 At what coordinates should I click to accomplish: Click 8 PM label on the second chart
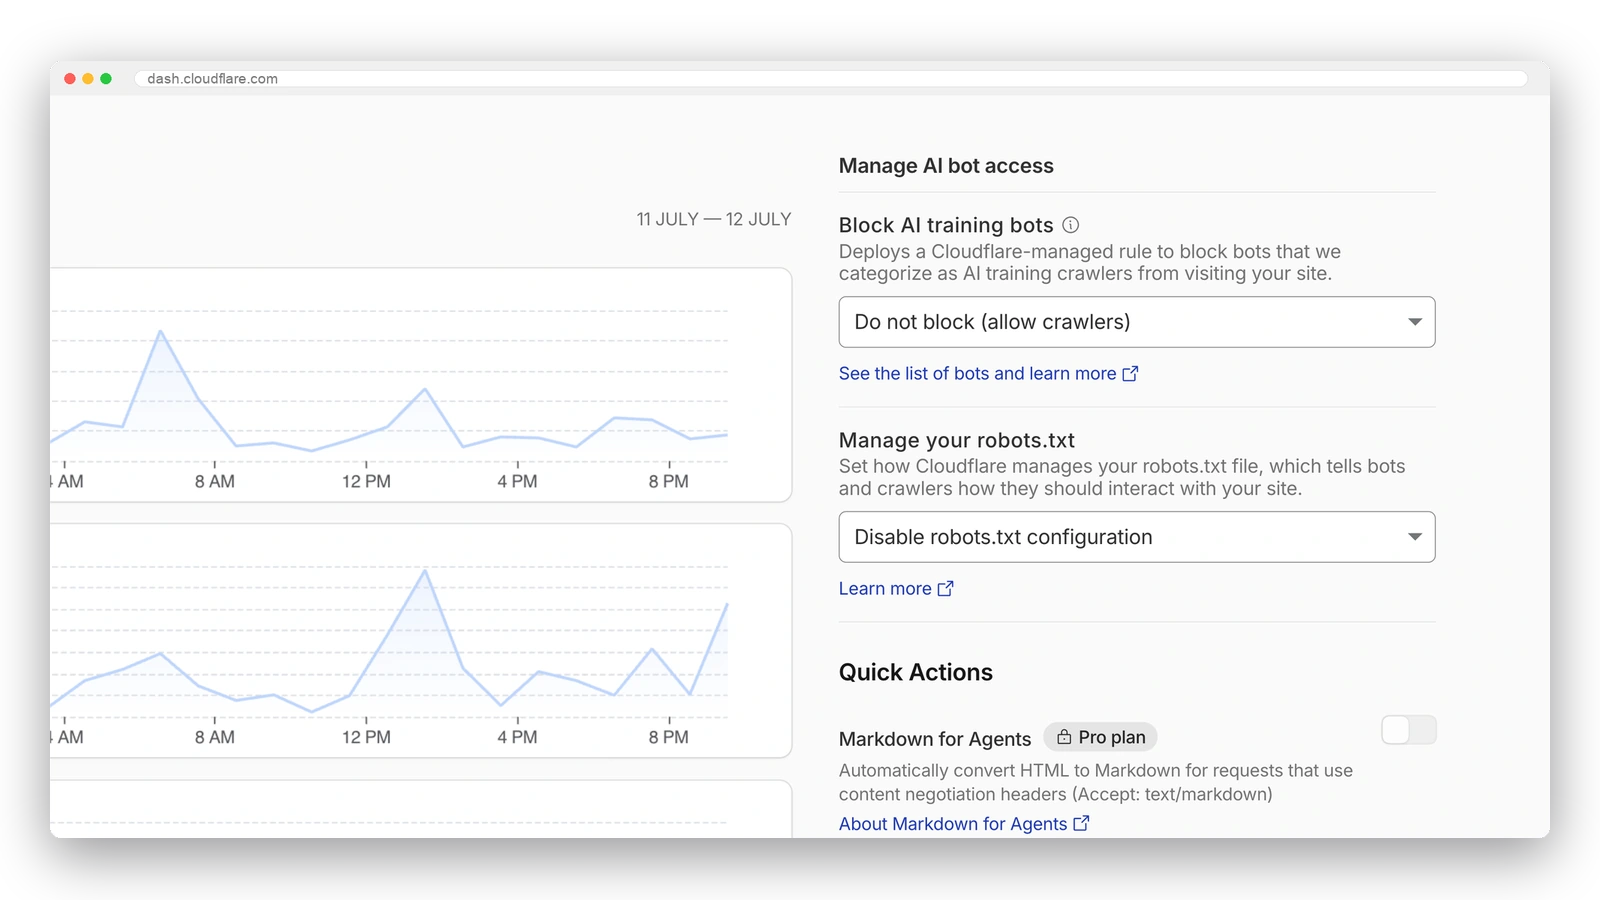point(668,737)
